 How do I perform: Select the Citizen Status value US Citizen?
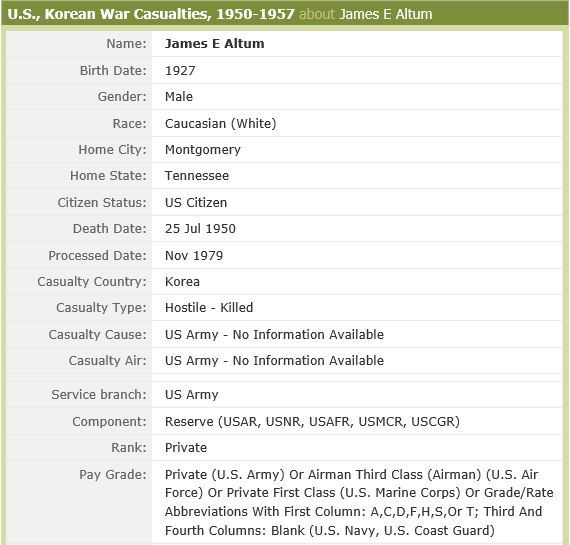tap(196, 203)
